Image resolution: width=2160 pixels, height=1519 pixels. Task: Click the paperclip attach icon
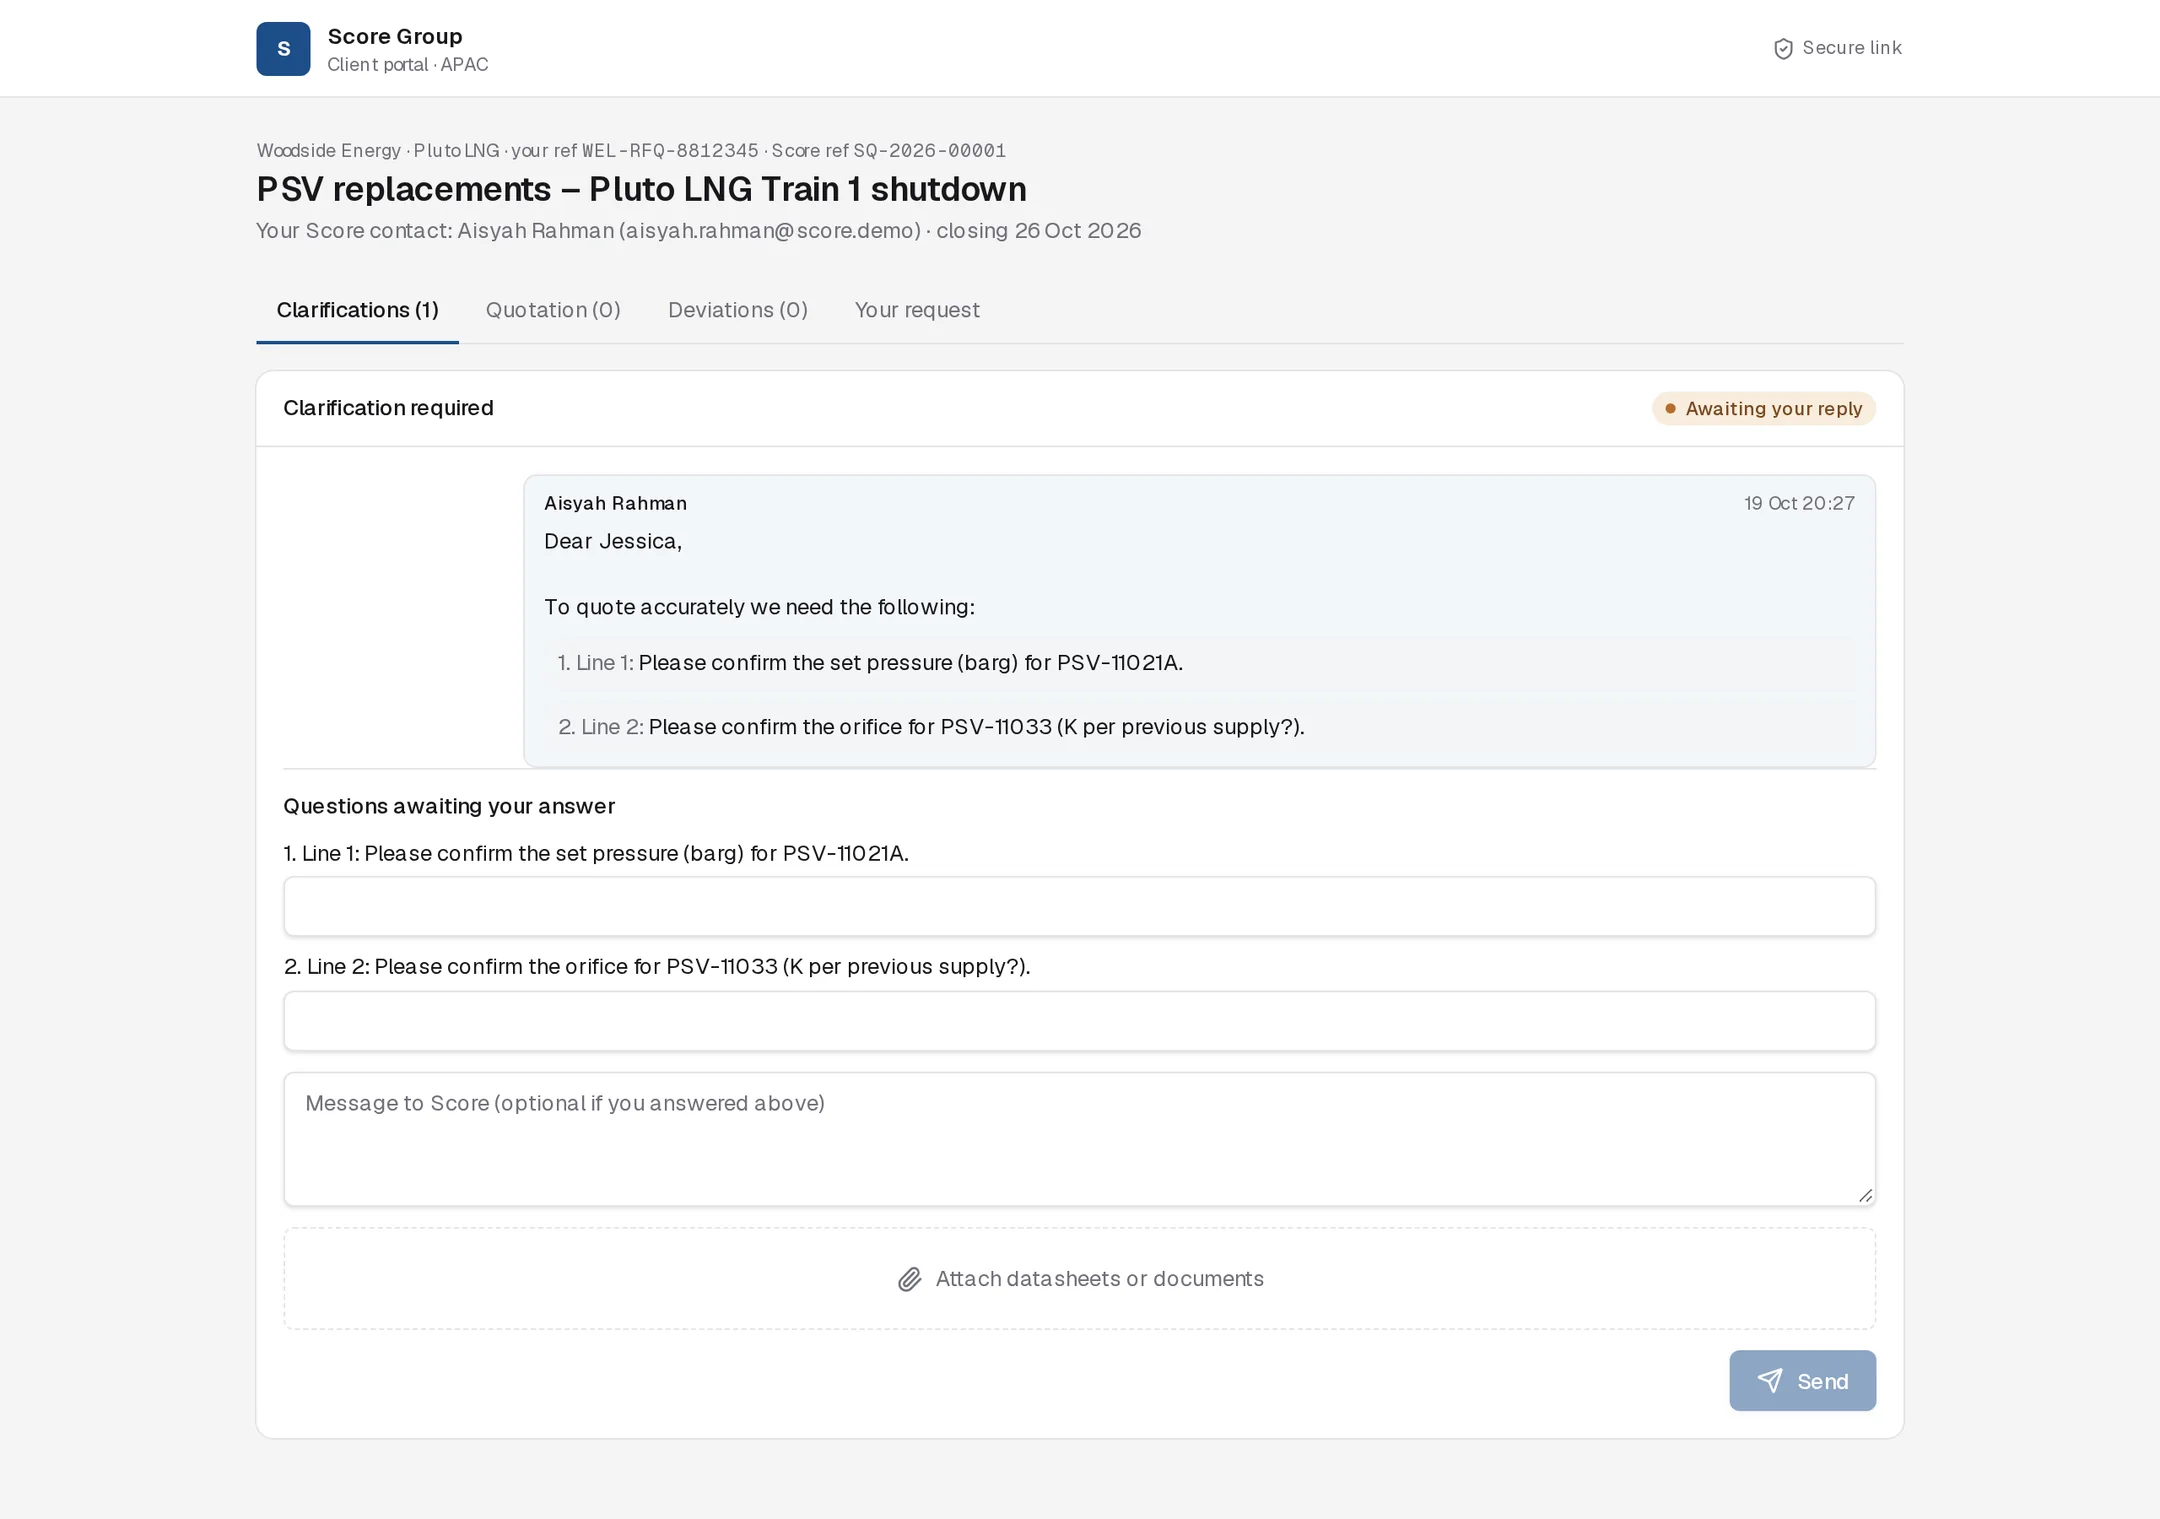(x=909, y=1279)
